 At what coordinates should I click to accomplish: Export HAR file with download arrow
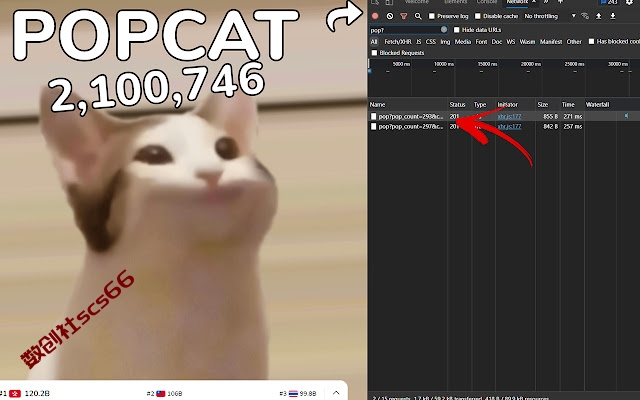(x=613, y=16)
